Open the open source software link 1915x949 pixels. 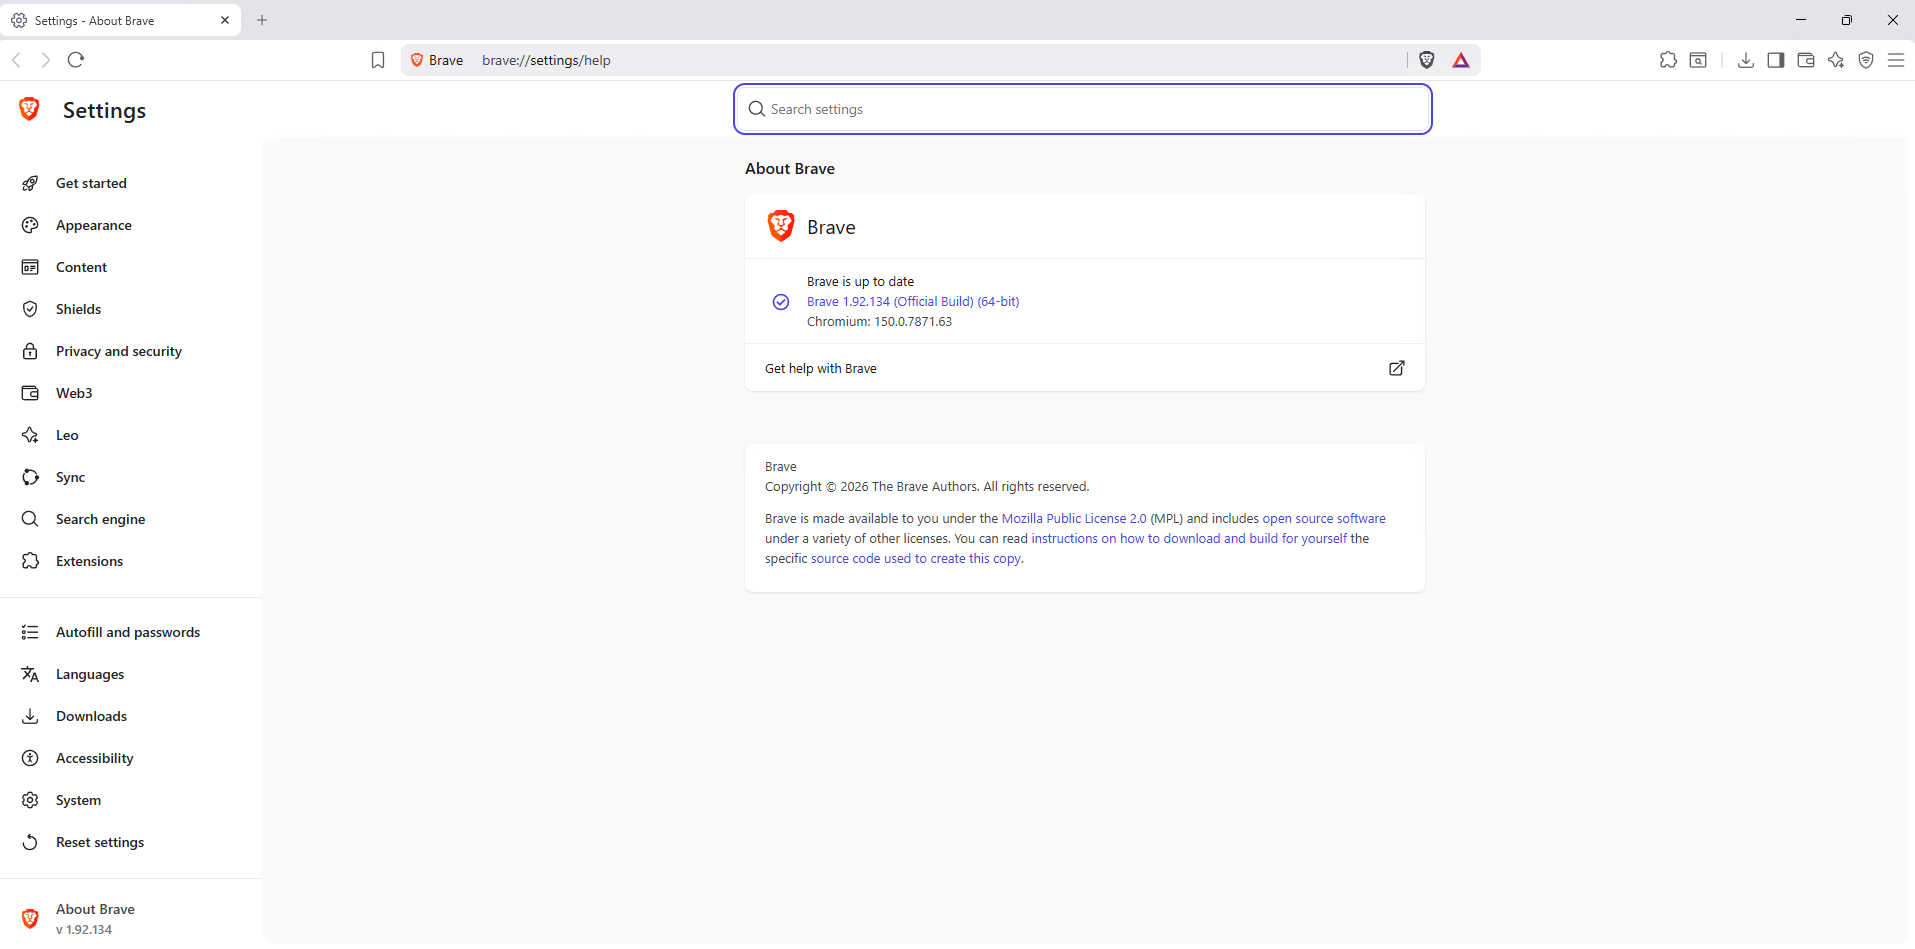coord(1324,518)
